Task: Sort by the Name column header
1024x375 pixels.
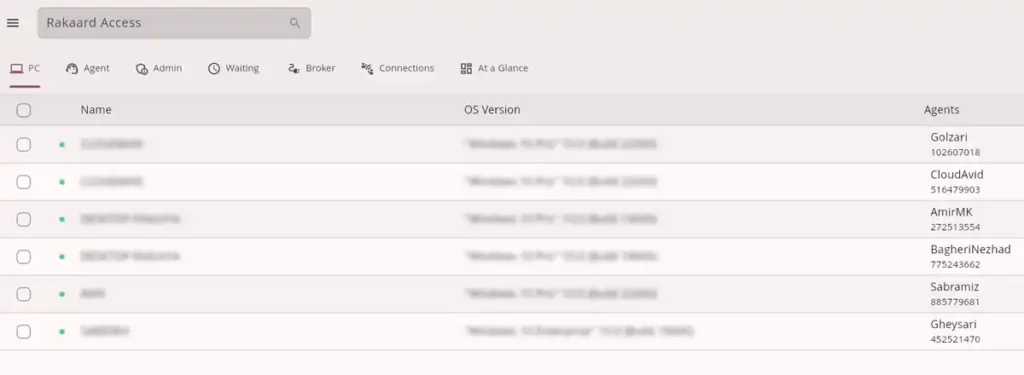Action: pos(96,110)
